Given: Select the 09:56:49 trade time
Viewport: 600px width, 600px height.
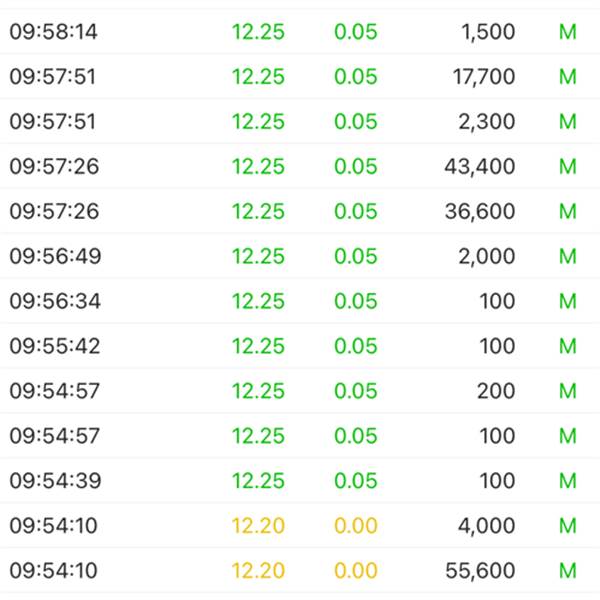Looking at the screenshot, I should (54, 257).
